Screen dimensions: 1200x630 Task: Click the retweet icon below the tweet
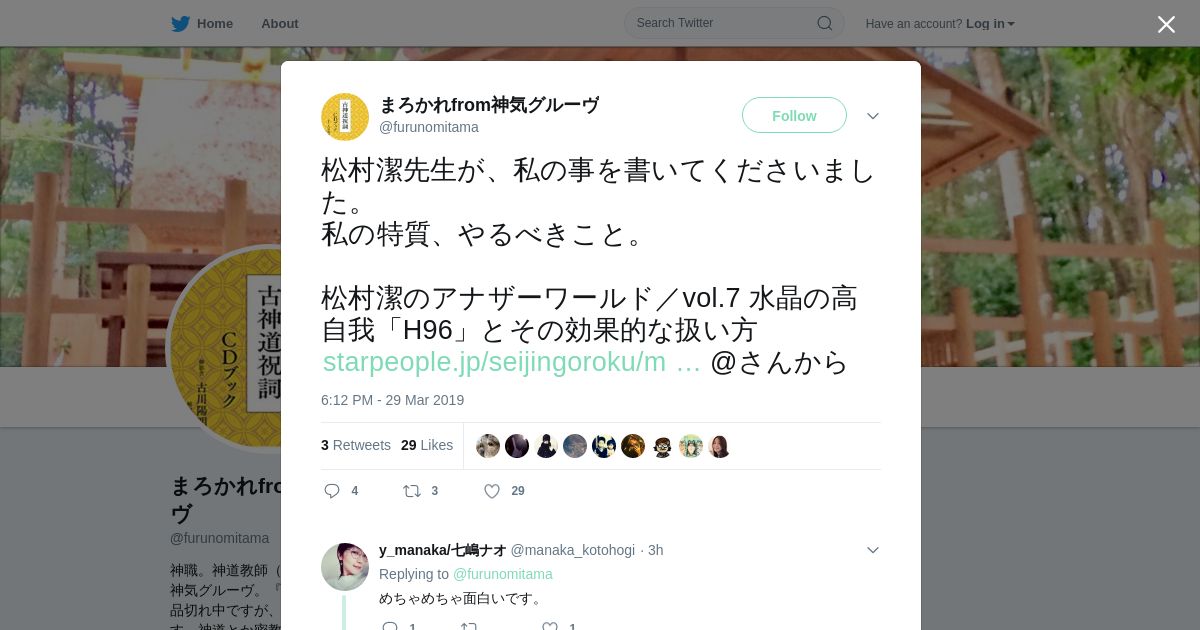pyautogui.click(x=412, y=491)
